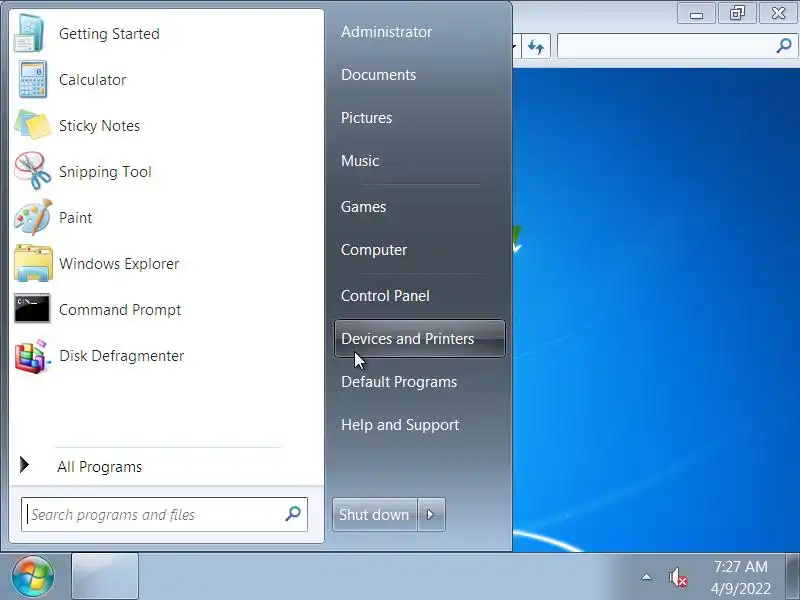The width and height of the screenshot is (800, 600).
Task: Open Documents from Start menu
Action: coord(379,75)
